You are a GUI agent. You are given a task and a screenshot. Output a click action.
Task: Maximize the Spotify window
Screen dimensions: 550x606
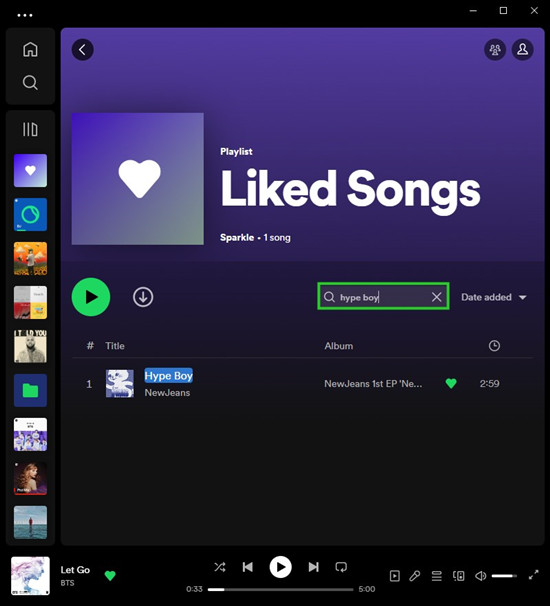coord(503,11)
